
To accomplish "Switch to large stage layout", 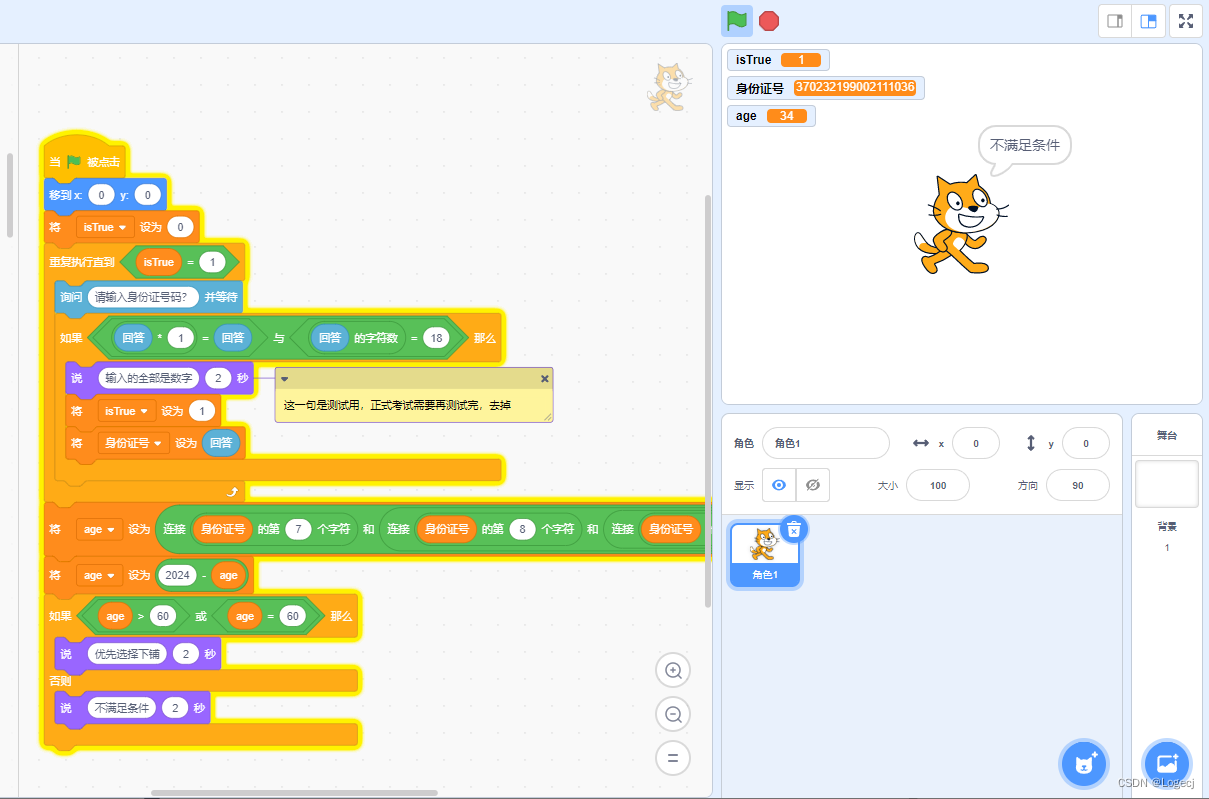I will click(x=1149, y=21).
